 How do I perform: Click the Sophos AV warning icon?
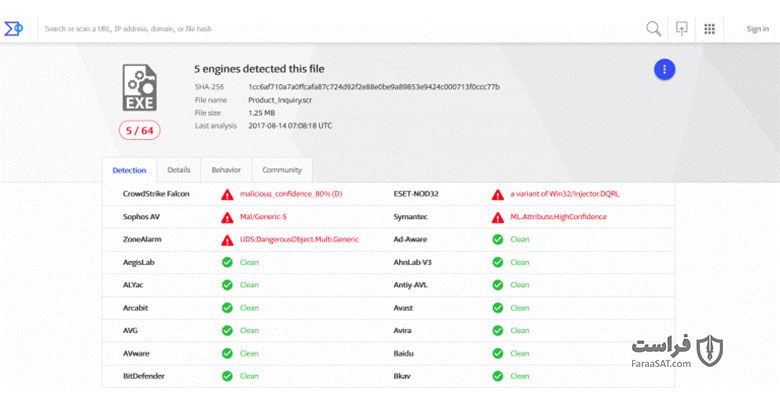pos(227,217)
